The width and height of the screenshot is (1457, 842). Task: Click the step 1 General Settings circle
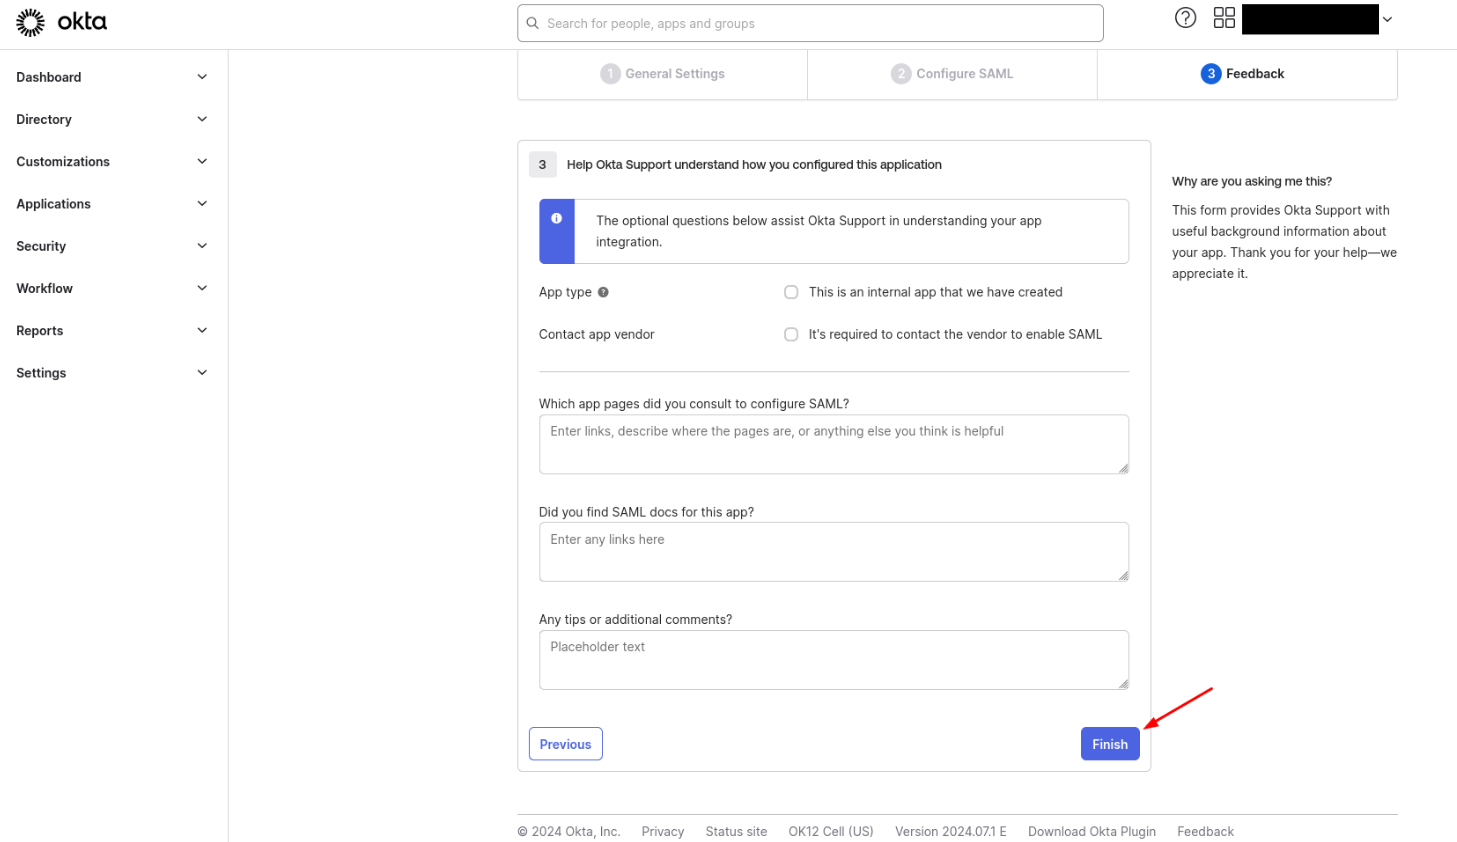(610, 74)
